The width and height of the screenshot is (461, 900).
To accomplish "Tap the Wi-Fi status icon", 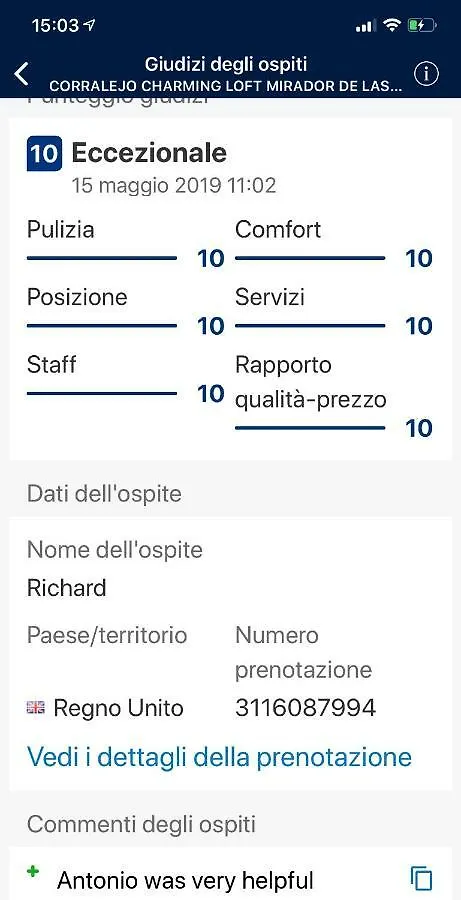I will coord(393,25).
